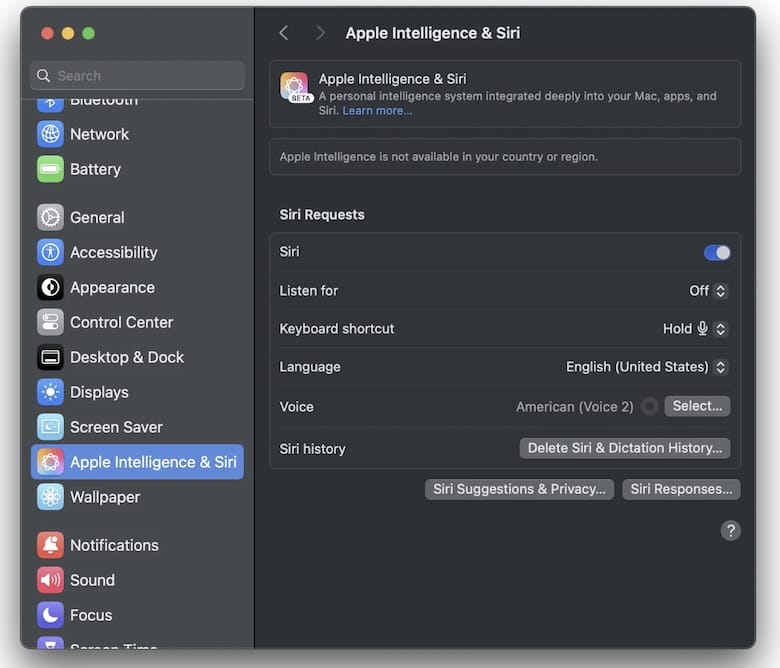
Task: Select Battery in the sidebar
Action: (x=137, y=169)
